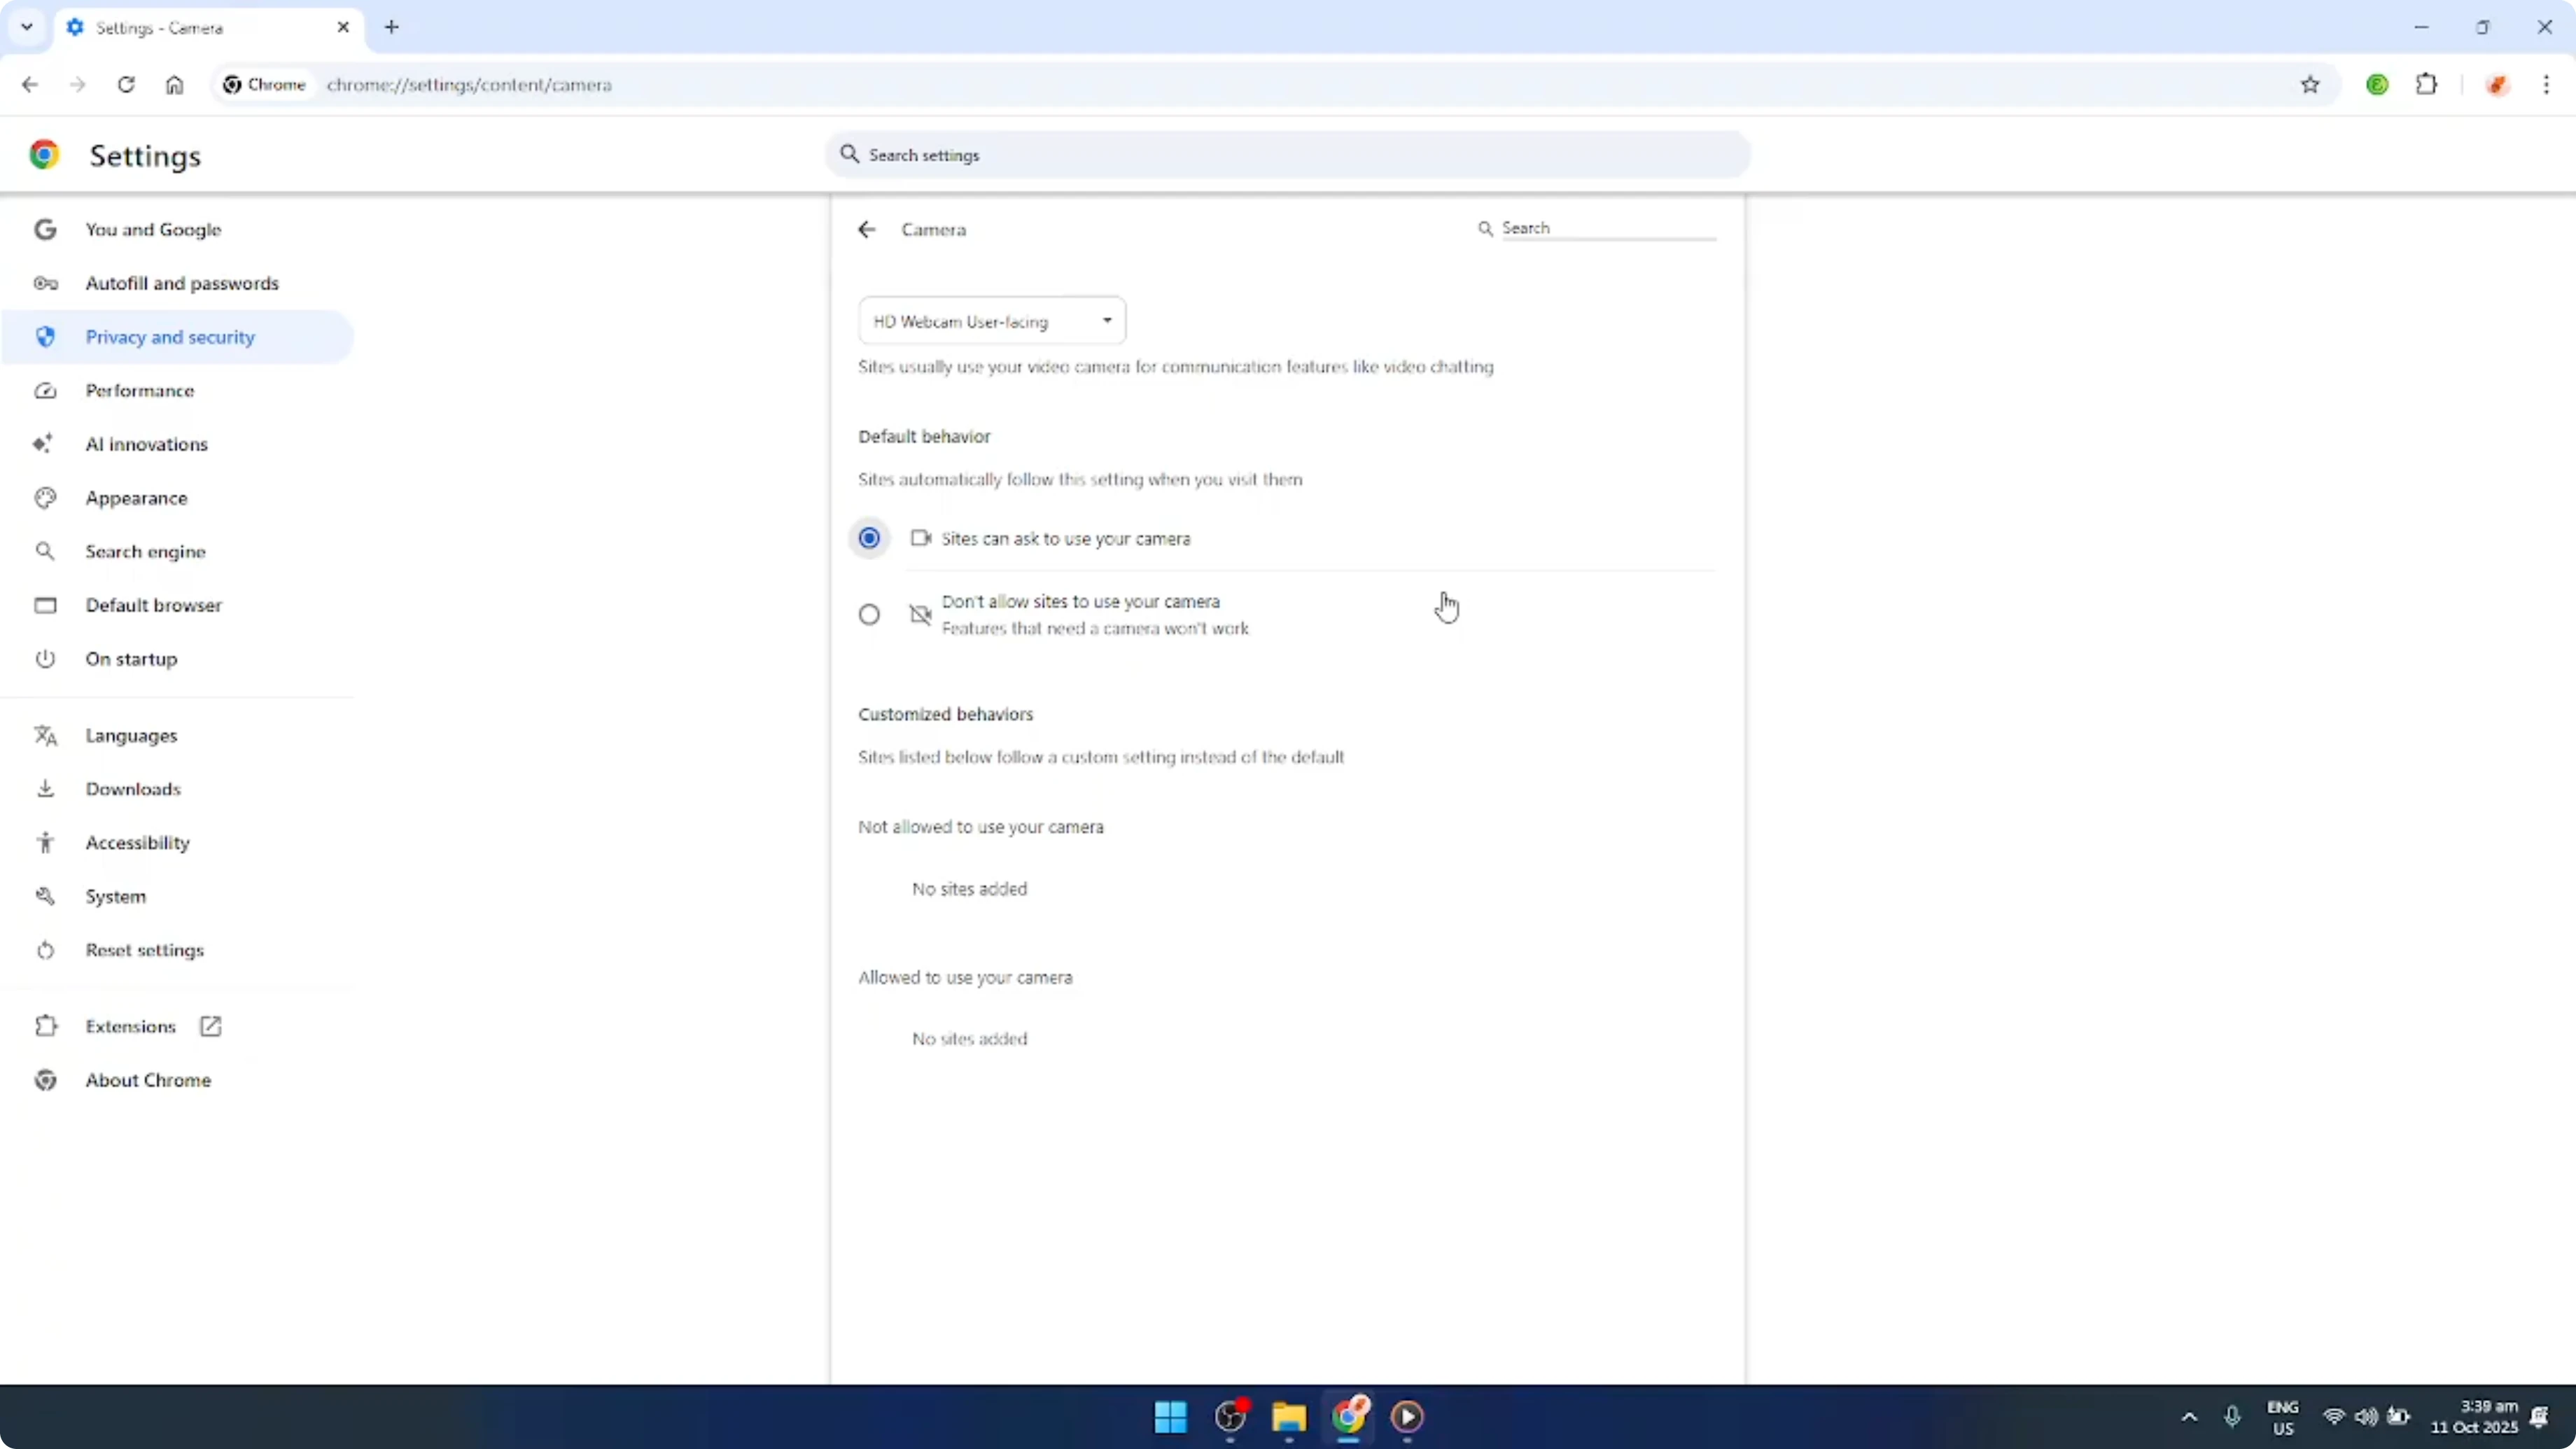
Task: Open the battery tray icon
Action: 2399,1417
